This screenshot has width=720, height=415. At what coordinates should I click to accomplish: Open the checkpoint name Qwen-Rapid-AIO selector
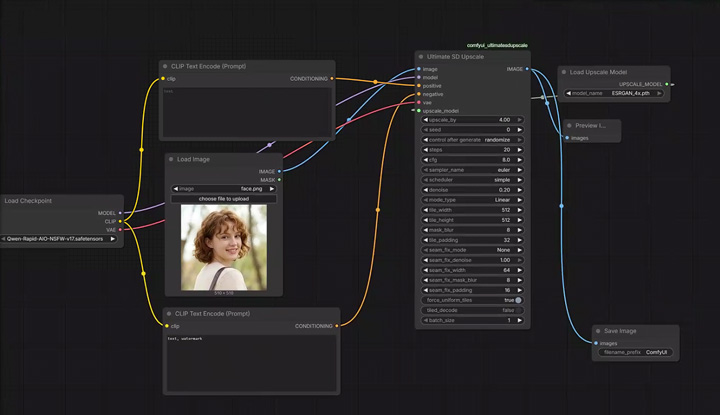coord(58,239)
